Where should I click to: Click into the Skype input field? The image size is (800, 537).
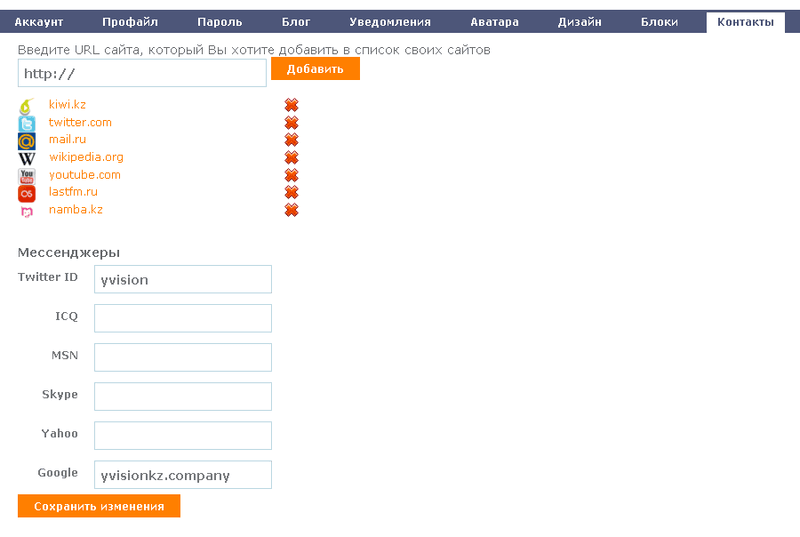coord(183,396)
